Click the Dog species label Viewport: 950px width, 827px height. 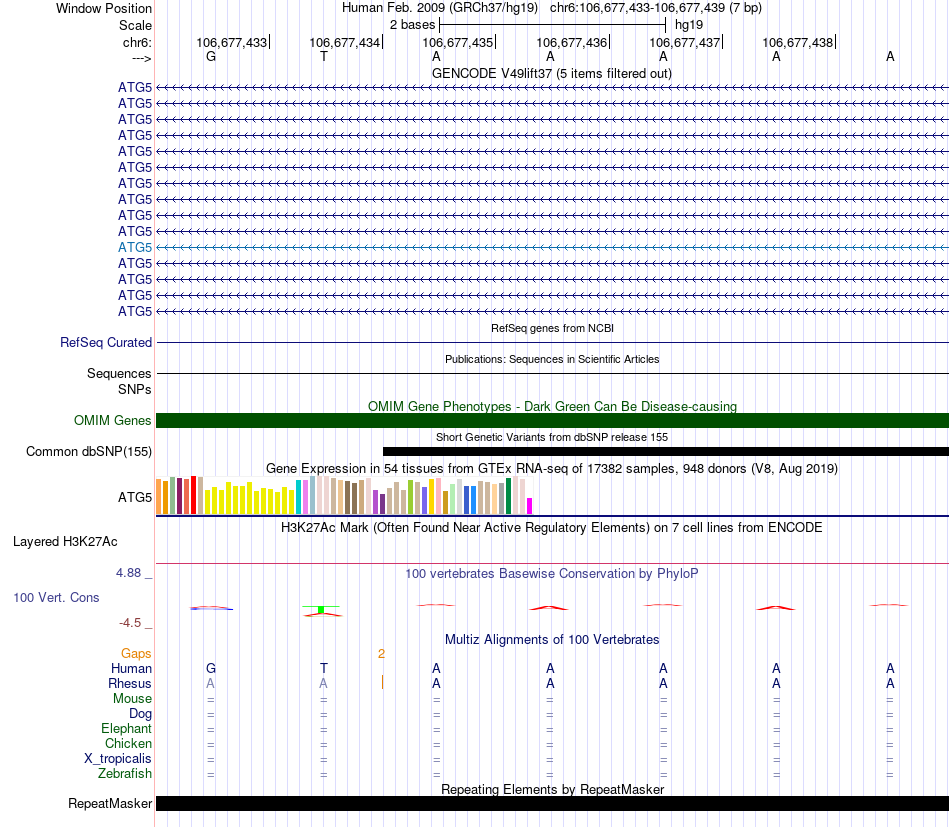coord(140,714)
